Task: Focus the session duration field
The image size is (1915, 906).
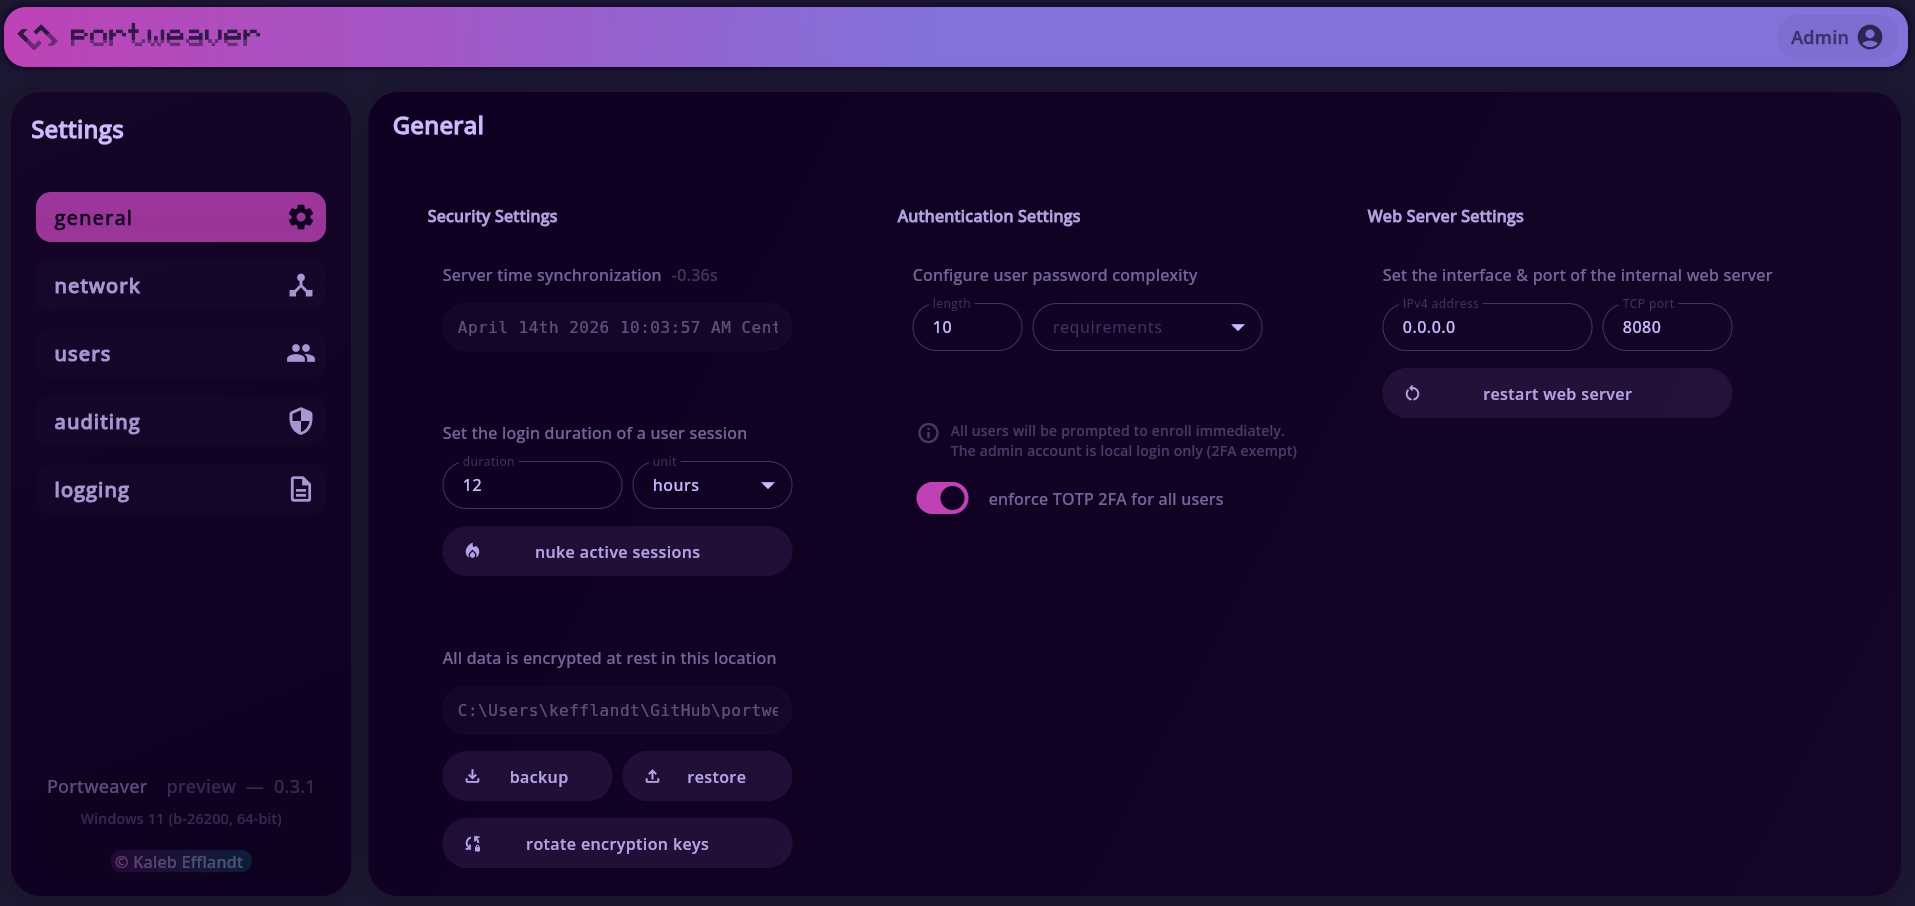Action: [532, 485]
